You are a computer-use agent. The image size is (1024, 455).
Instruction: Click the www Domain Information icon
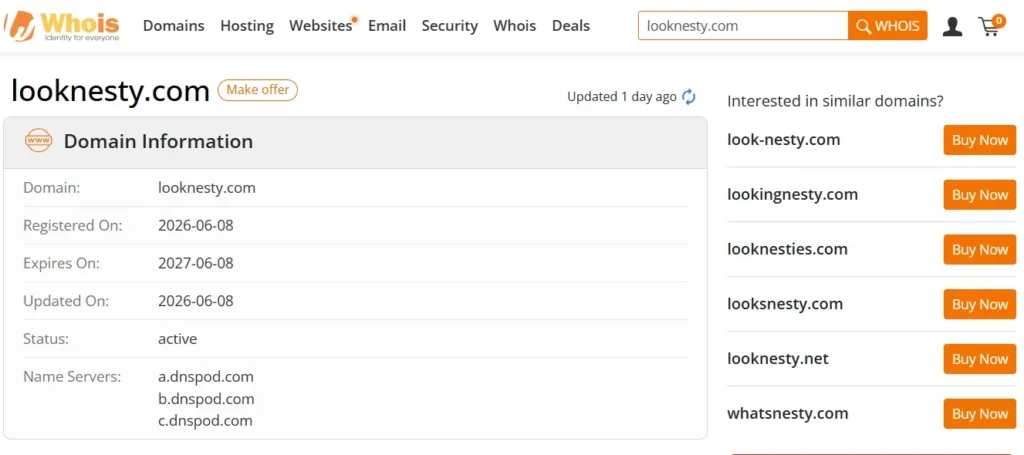coord(39,140)
